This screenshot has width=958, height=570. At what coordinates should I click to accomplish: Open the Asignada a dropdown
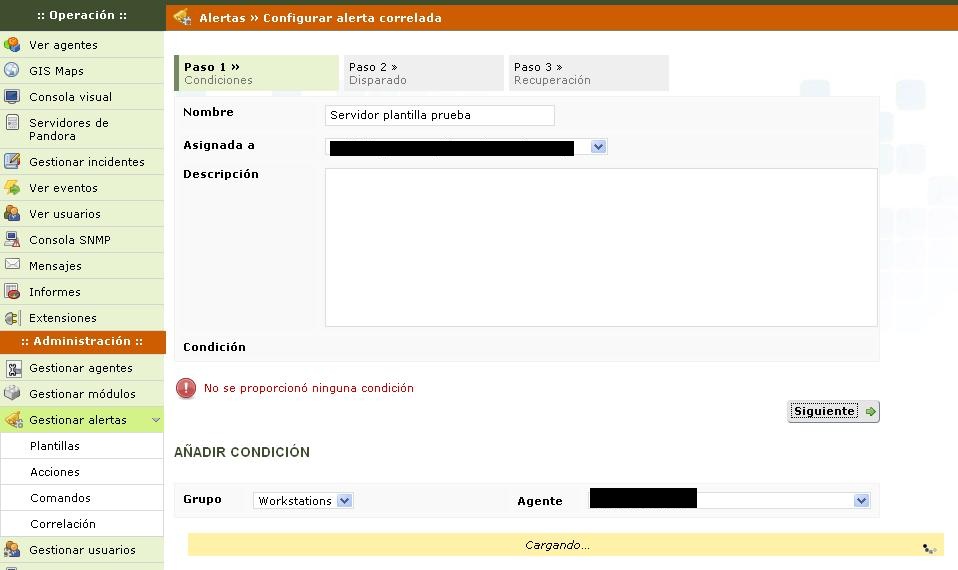597,147
